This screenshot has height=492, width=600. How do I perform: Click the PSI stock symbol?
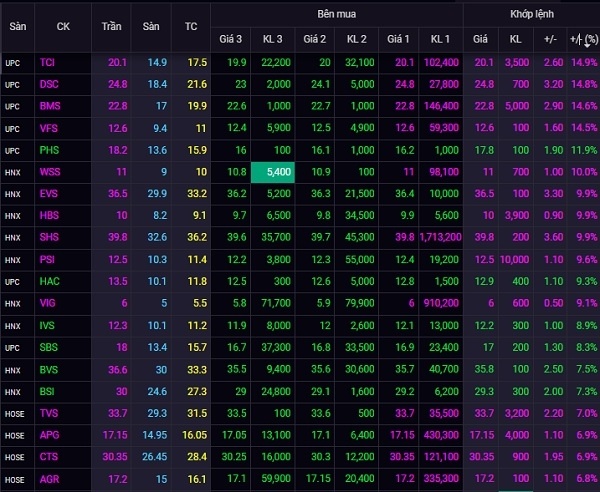point(47,260)
